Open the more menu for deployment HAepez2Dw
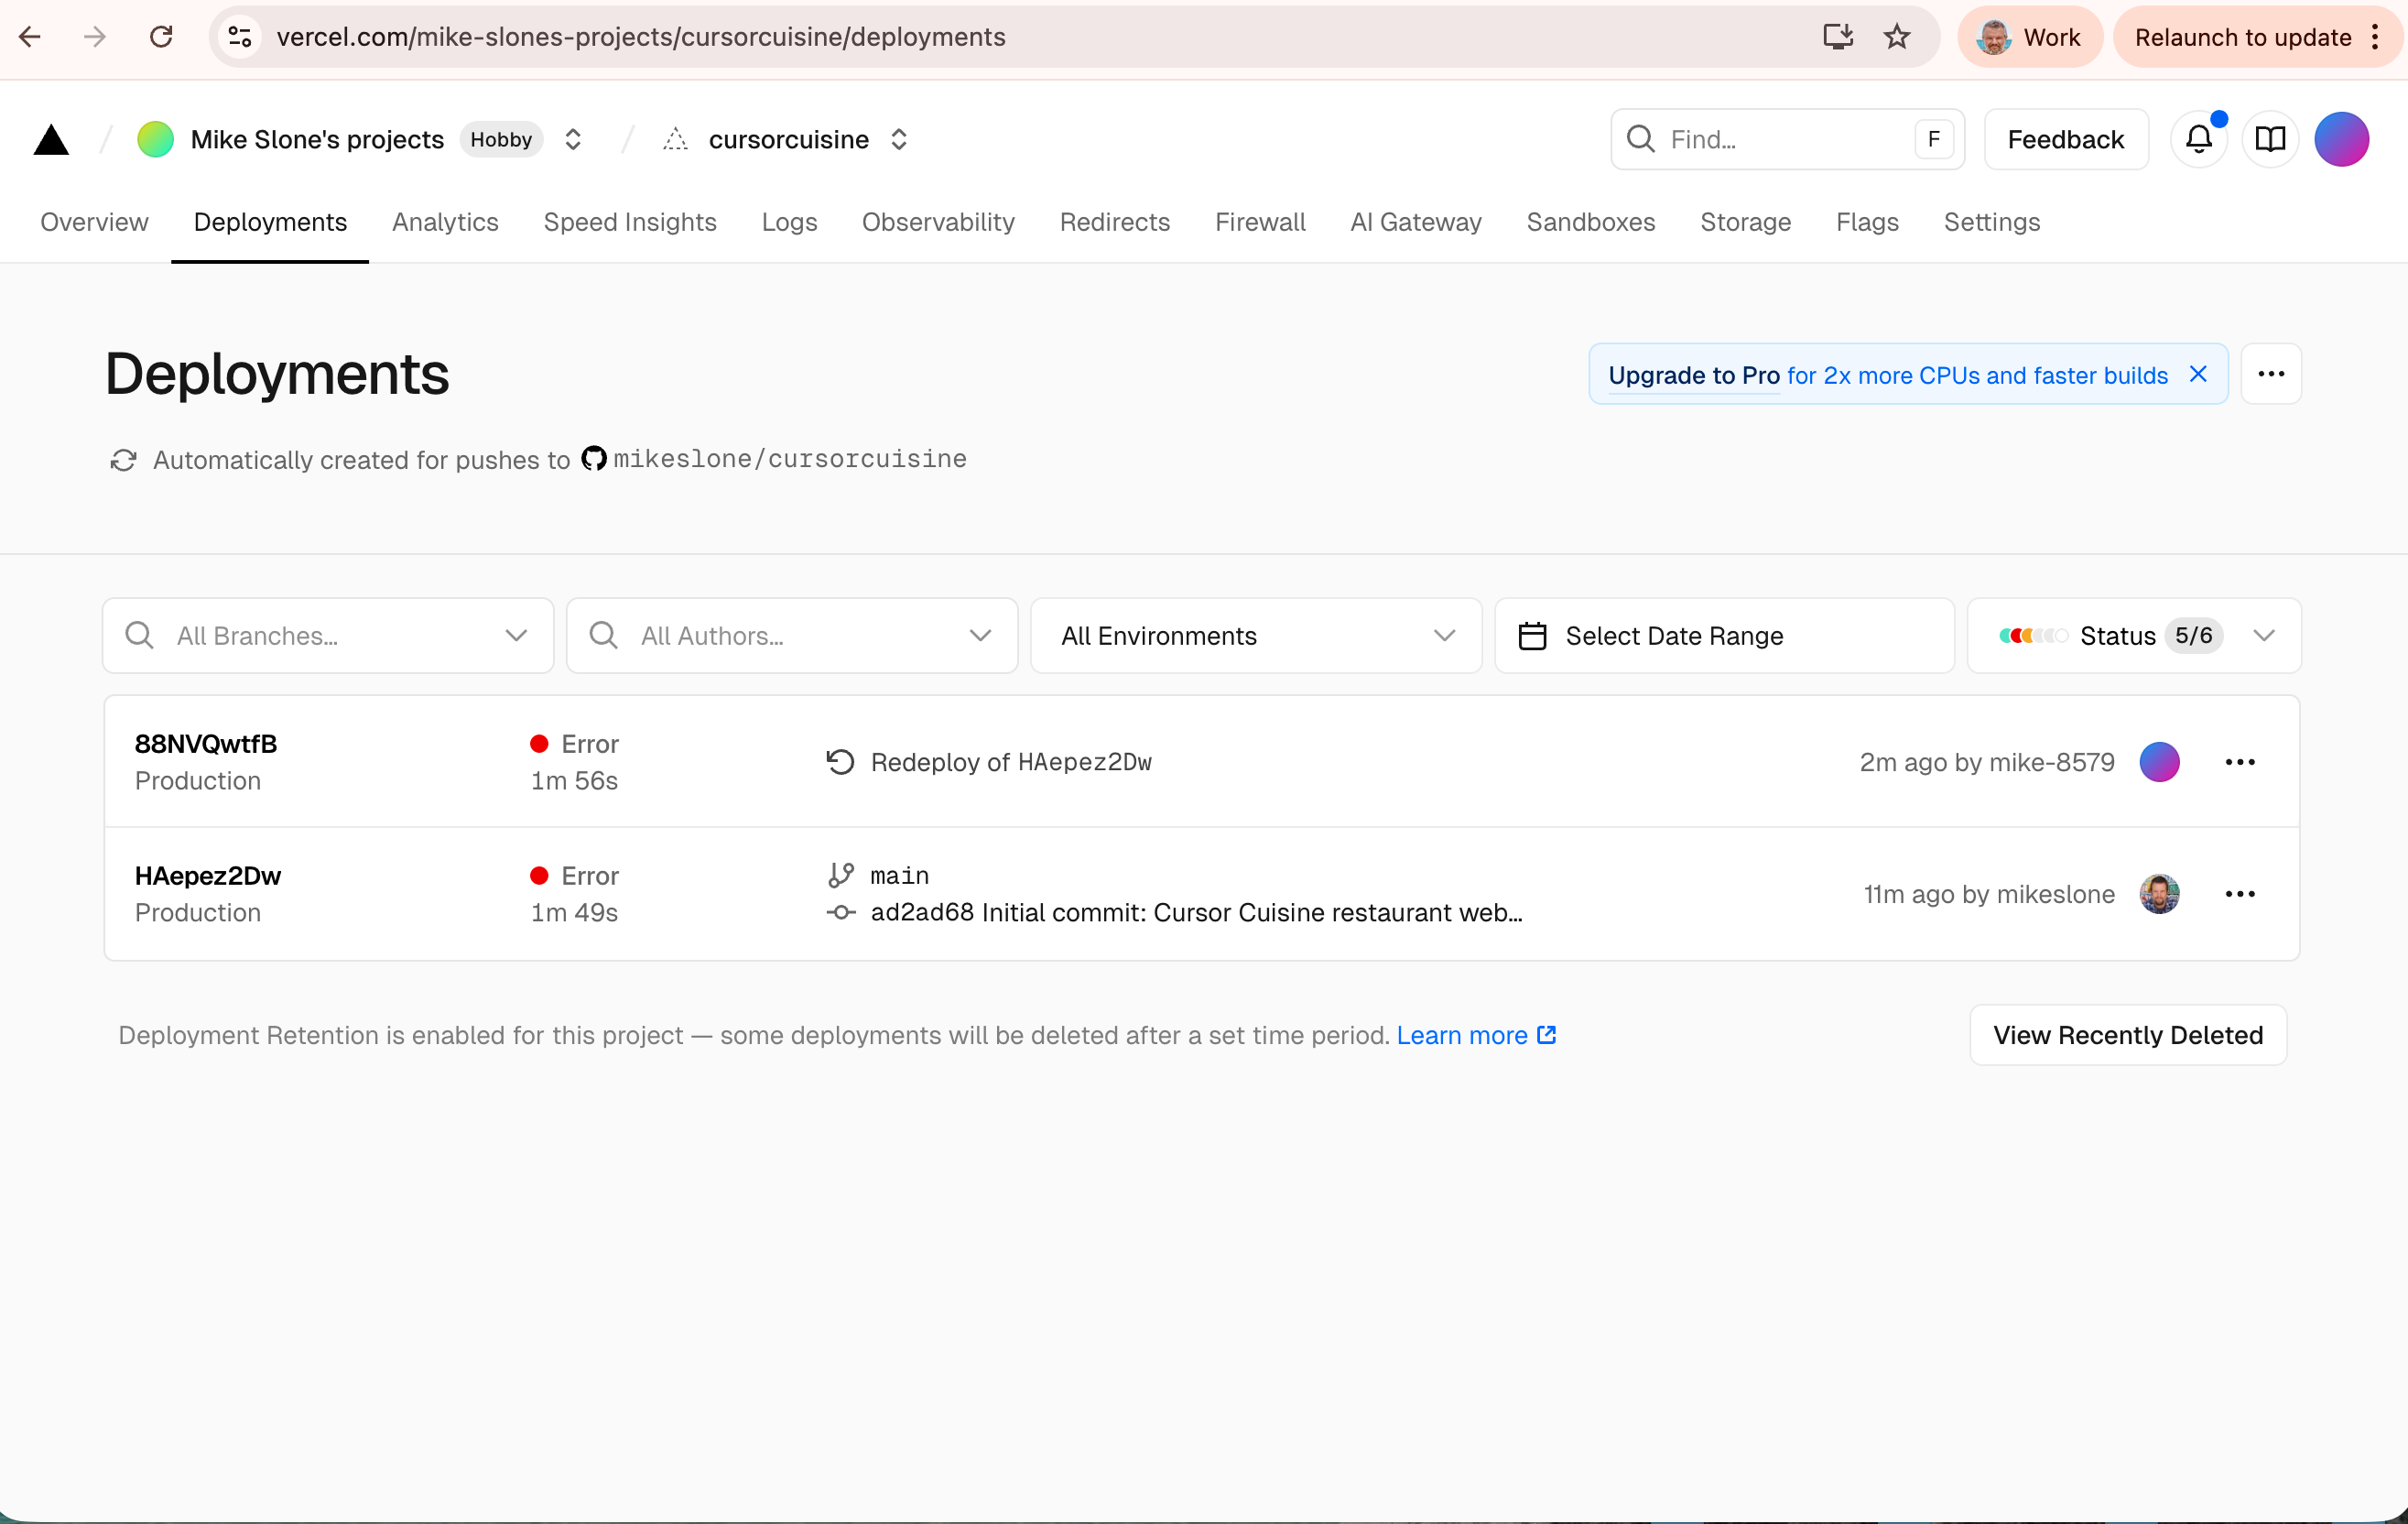Screen dimensions: 2408x1524 point(2239,894)
